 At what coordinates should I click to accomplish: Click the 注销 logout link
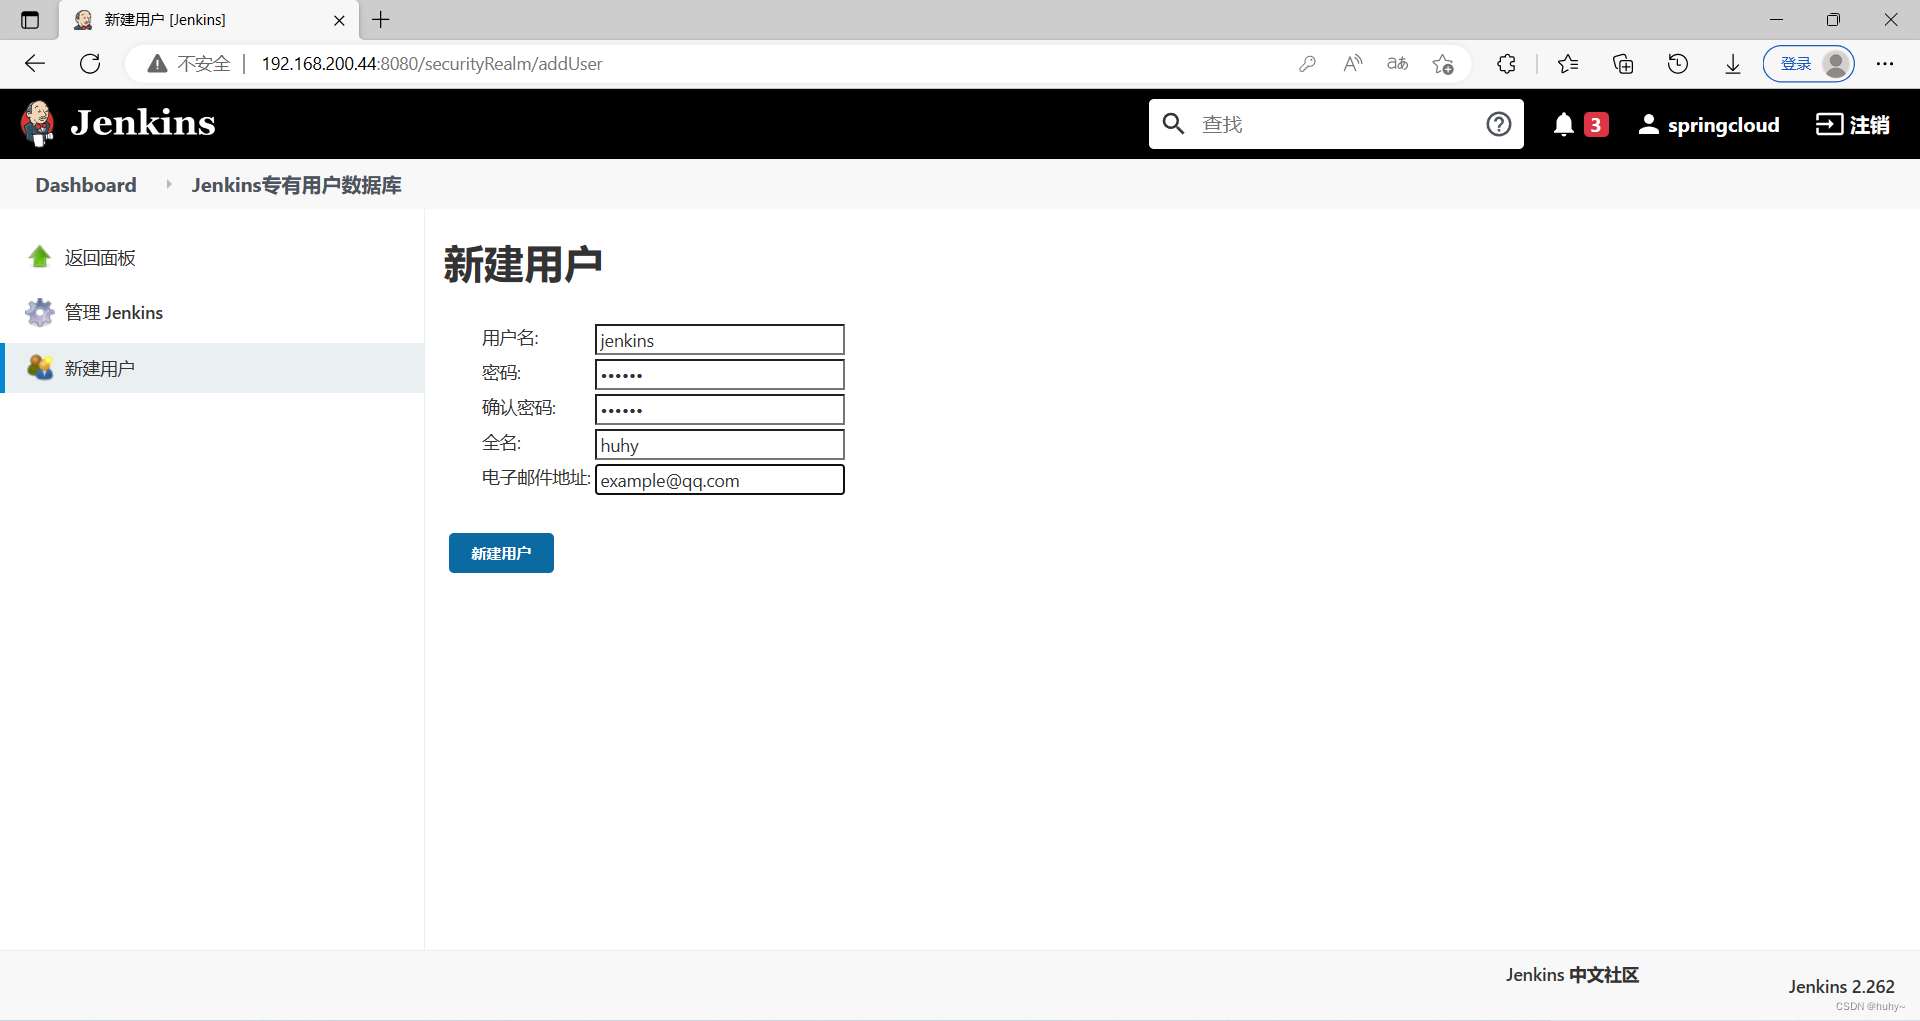click(1853, 124)
